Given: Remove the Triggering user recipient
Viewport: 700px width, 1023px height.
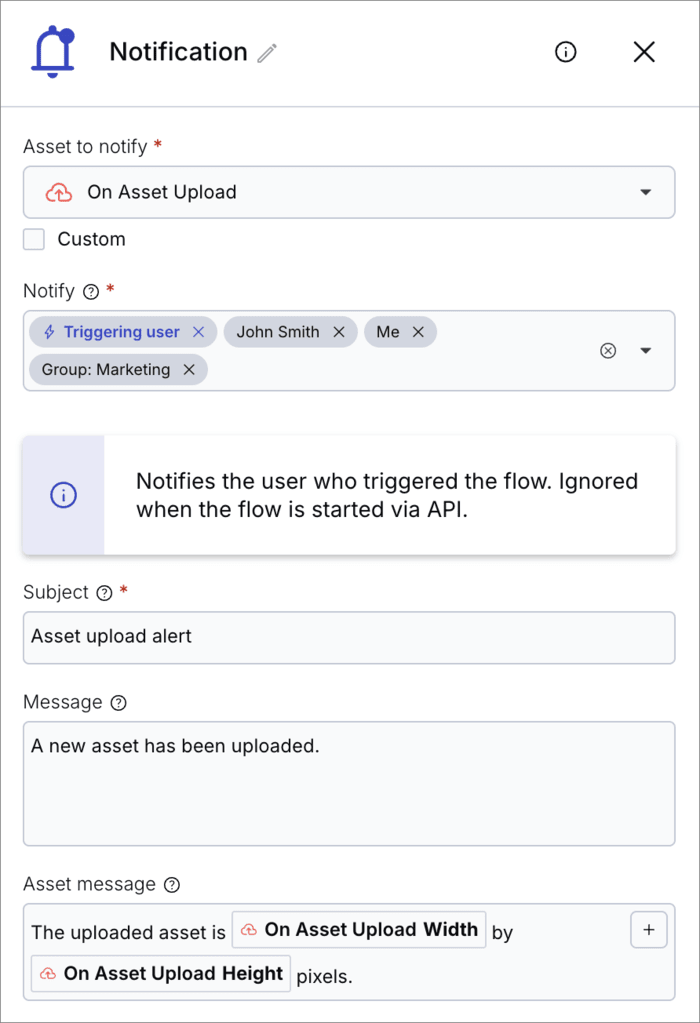Looking at the screenshot, I should tap(198, 332).
